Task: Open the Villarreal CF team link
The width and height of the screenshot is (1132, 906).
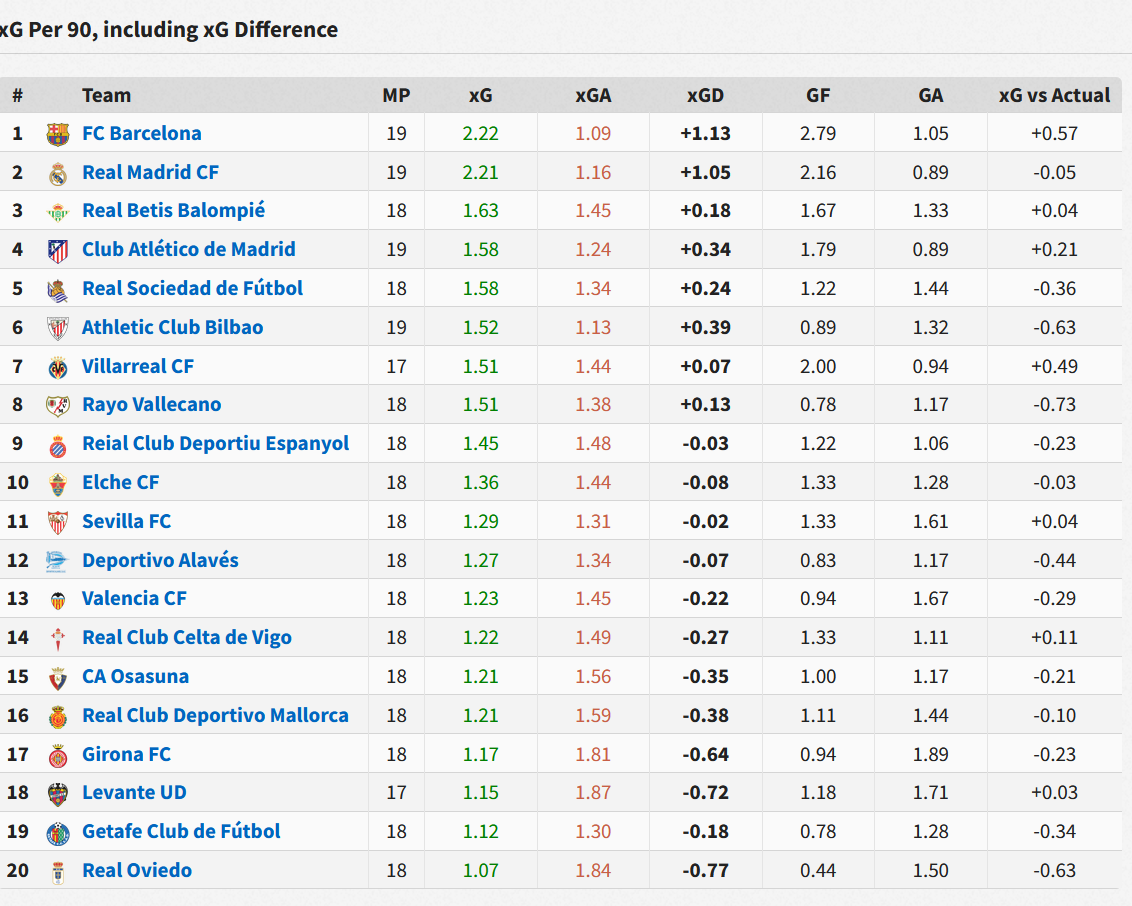Action: pos(138,367)
